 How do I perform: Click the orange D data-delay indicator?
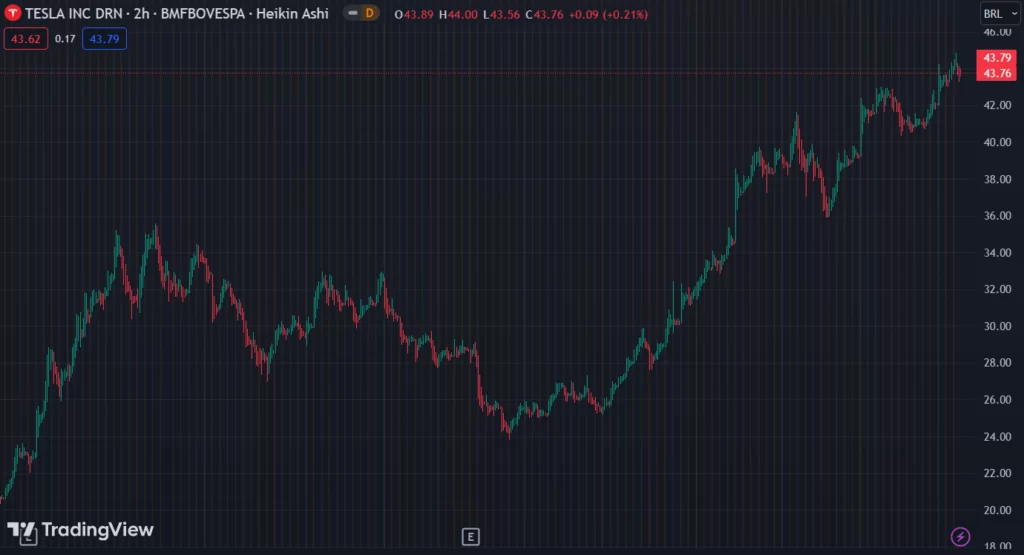[370, 13]
